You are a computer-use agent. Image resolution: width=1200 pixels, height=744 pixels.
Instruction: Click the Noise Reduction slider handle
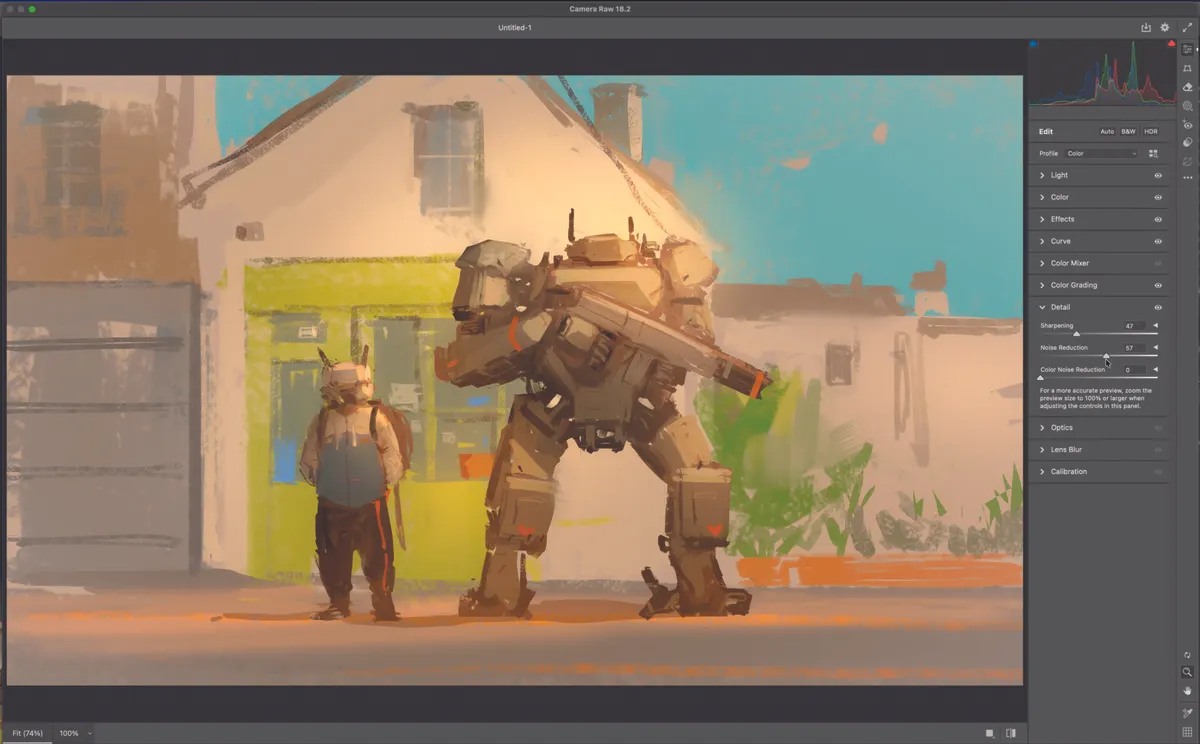(x=1106, y=355)
